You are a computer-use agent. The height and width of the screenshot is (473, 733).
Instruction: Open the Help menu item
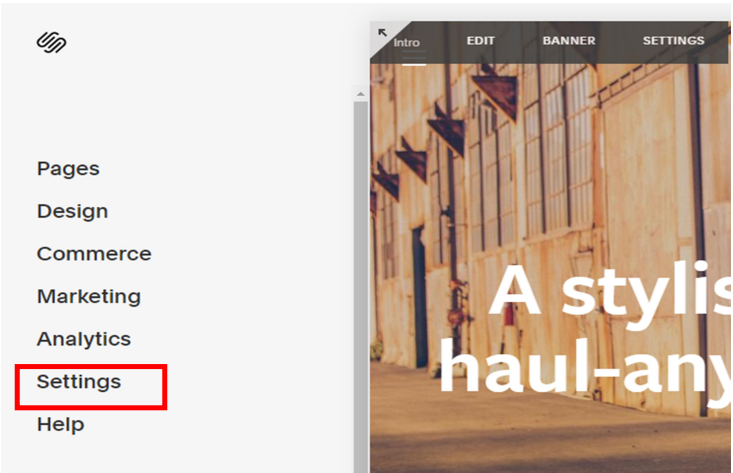[61, 424]
